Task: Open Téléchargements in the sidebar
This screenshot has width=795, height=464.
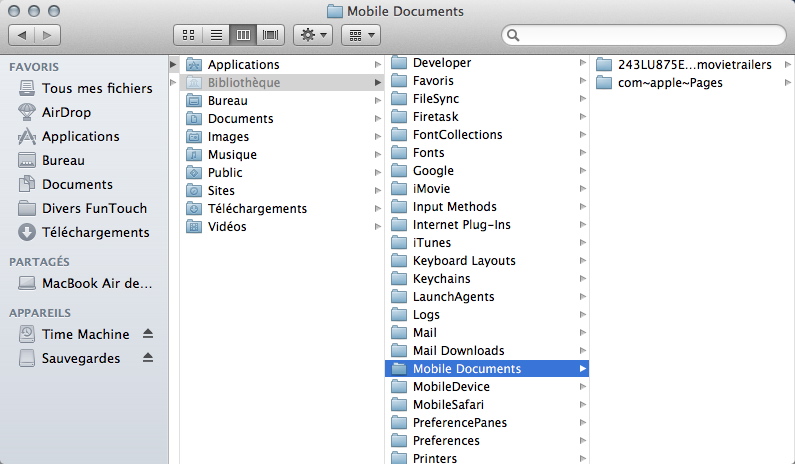Action: 84,232
